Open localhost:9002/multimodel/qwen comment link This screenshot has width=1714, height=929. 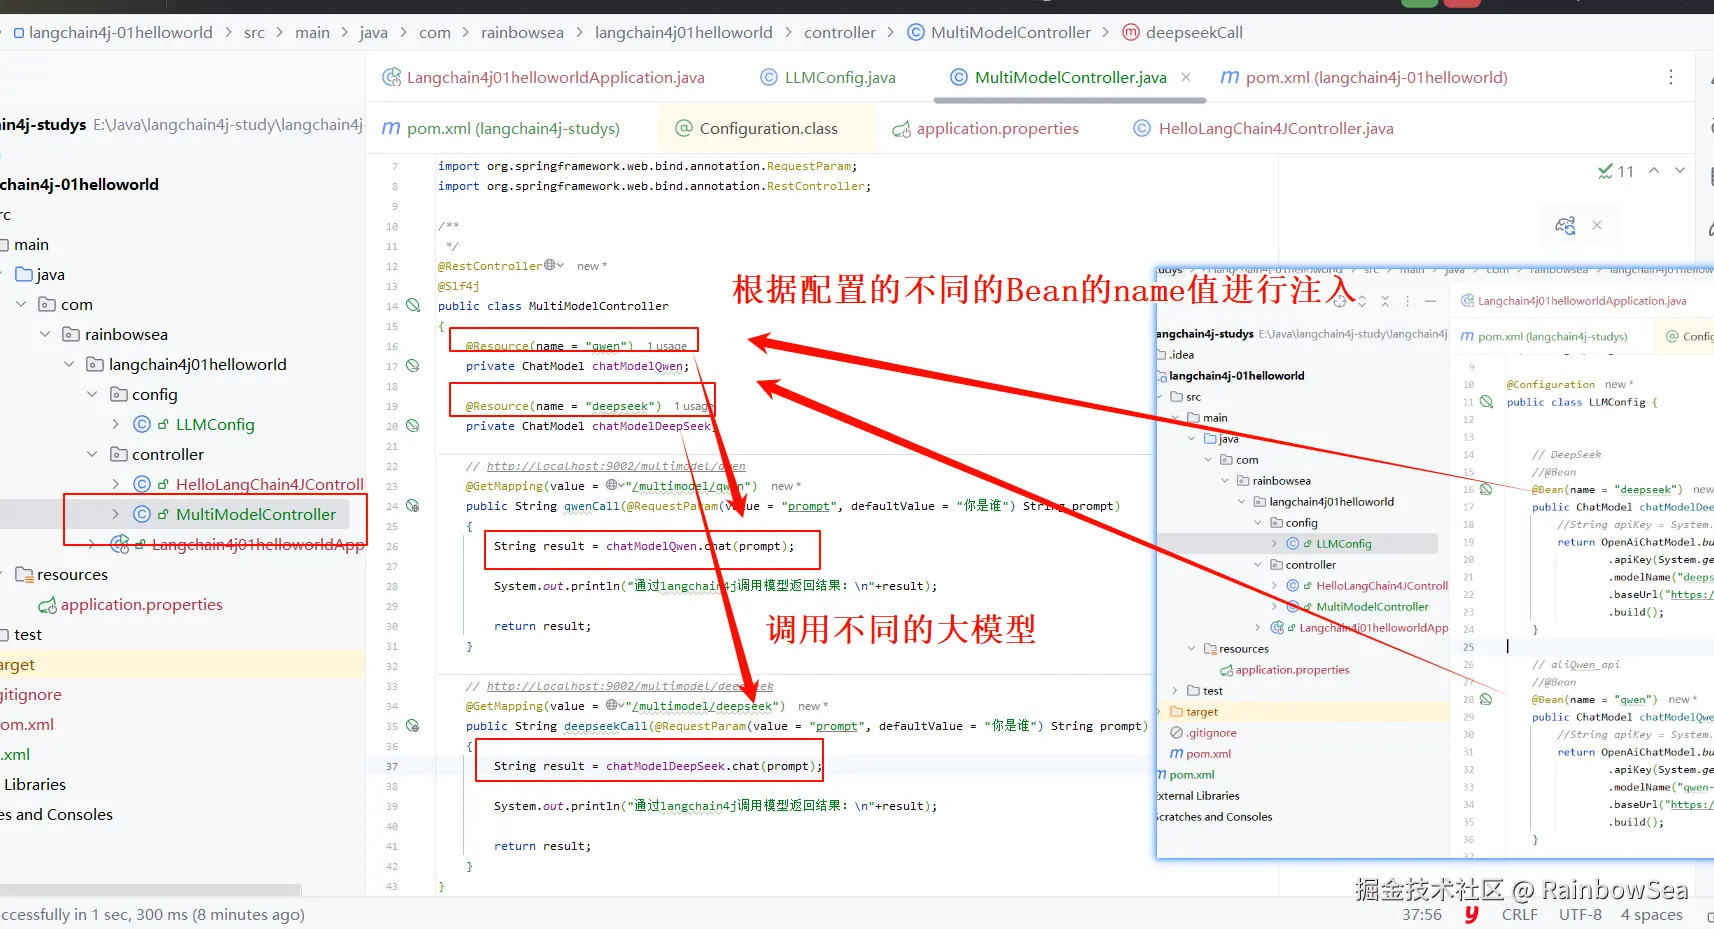[x=616, y=466]
